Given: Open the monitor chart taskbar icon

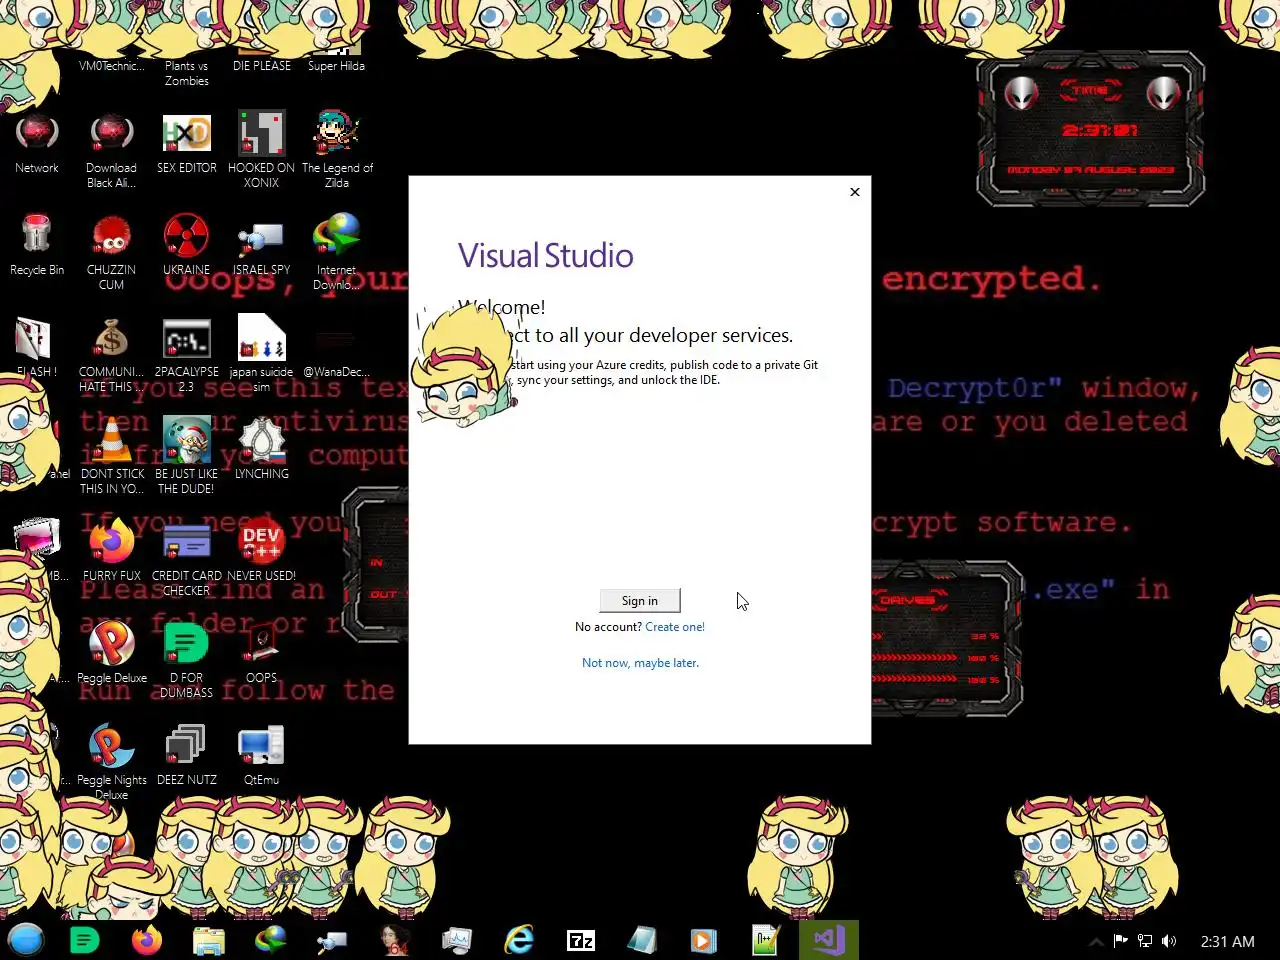Looking at the screenshot, I should pos(457,940).
